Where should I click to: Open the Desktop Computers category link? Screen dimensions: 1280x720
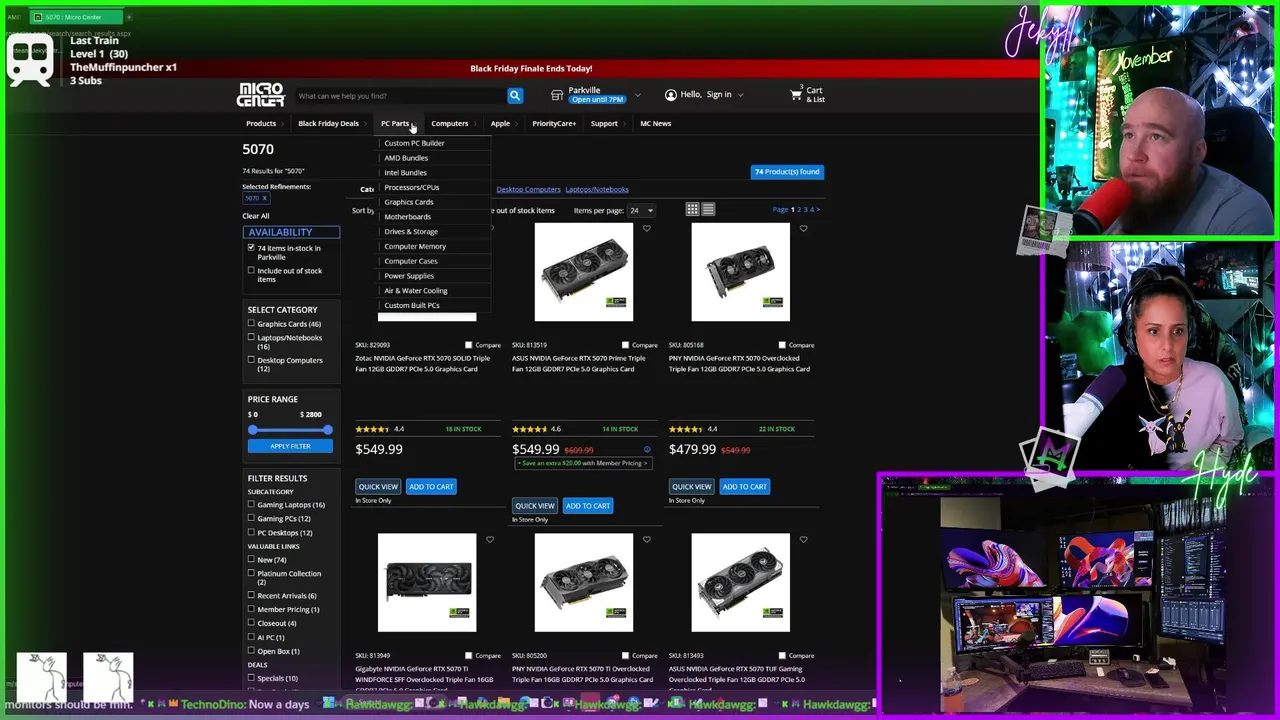point(528,189)
